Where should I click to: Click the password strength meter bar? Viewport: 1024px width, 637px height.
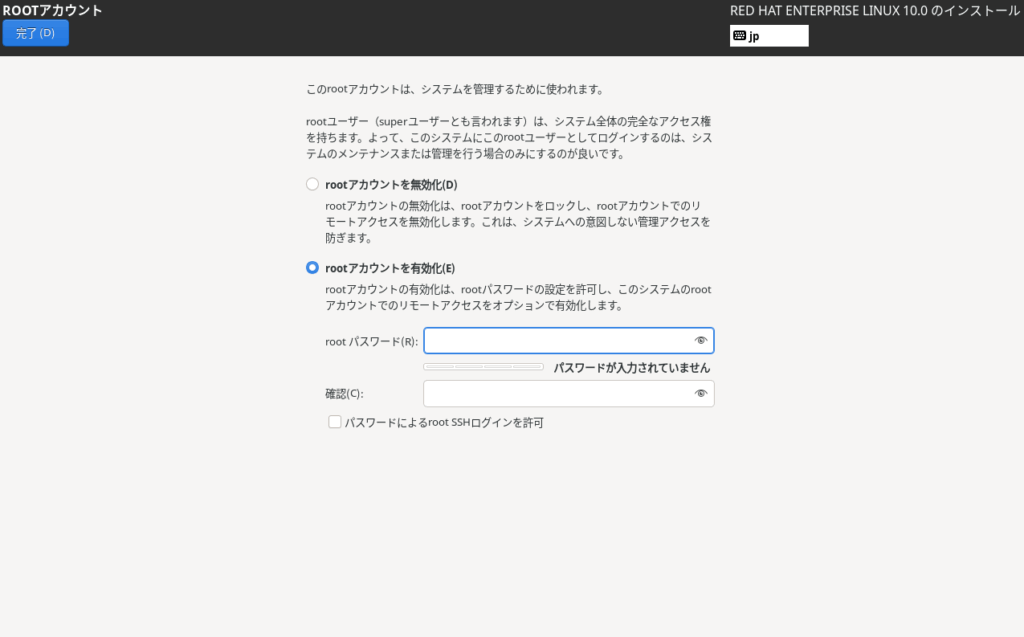484,367
